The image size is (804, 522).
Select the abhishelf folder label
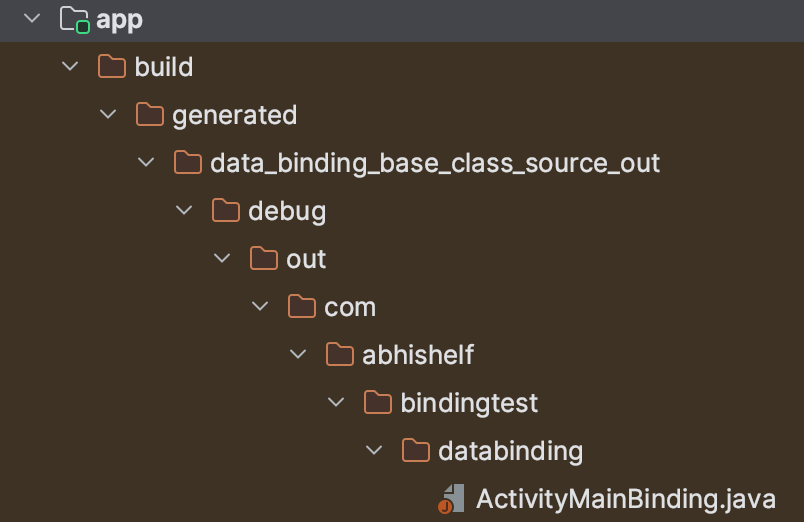click(418, 355)
